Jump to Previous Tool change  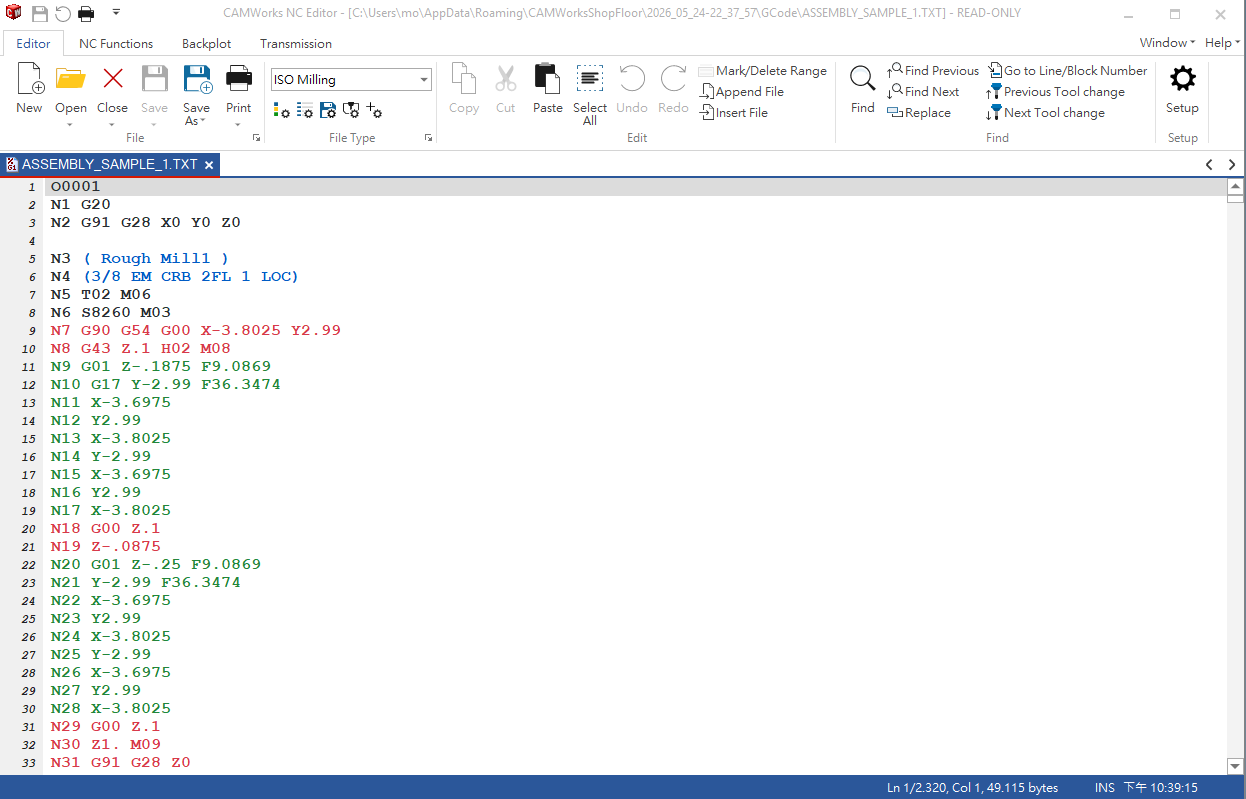tap(1055, 92)
